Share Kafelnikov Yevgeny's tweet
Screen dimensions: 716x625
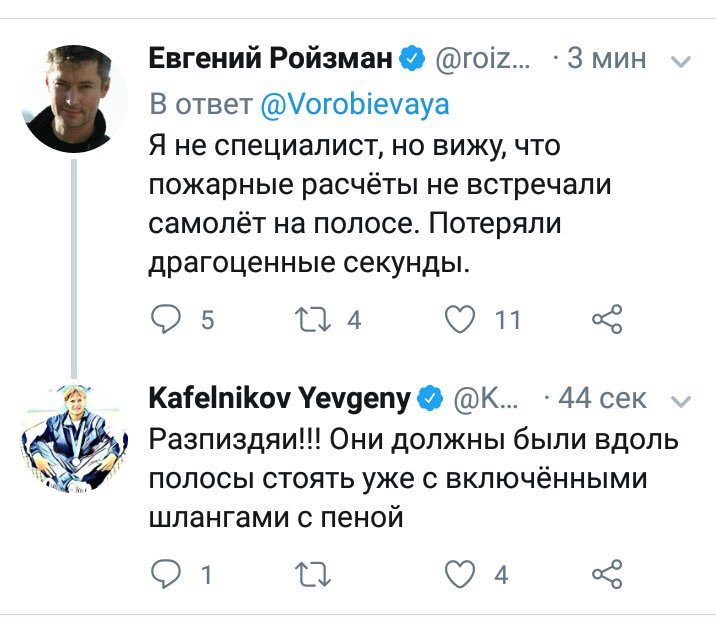[x=607, y=574]
